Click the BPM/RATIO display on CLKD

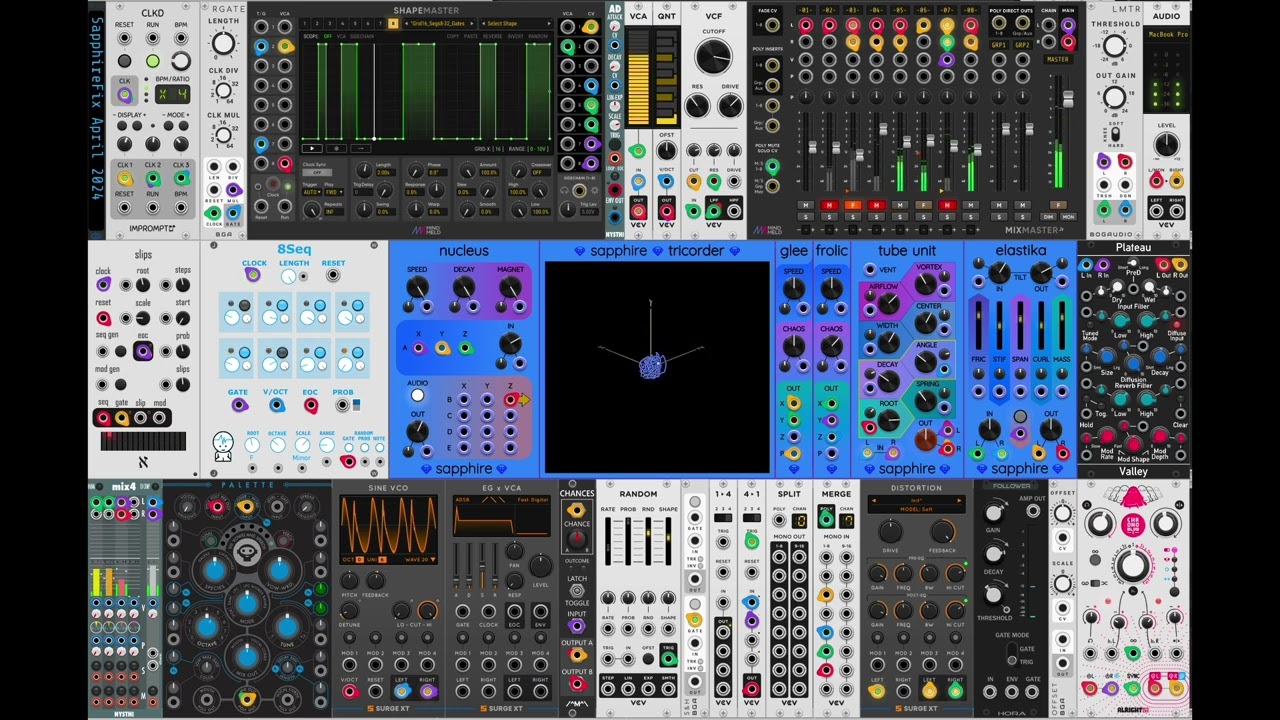click(174, 94)
